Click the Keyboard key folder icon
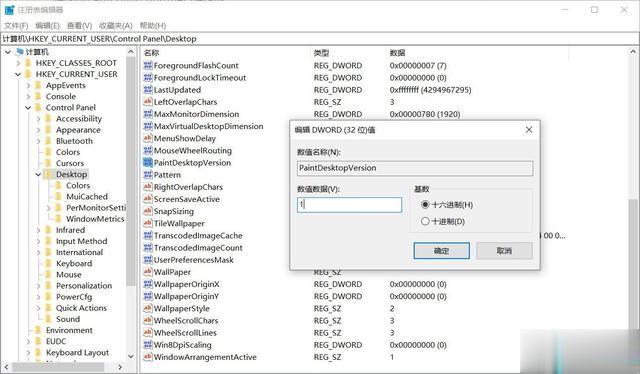 click(x=49, y=263)
